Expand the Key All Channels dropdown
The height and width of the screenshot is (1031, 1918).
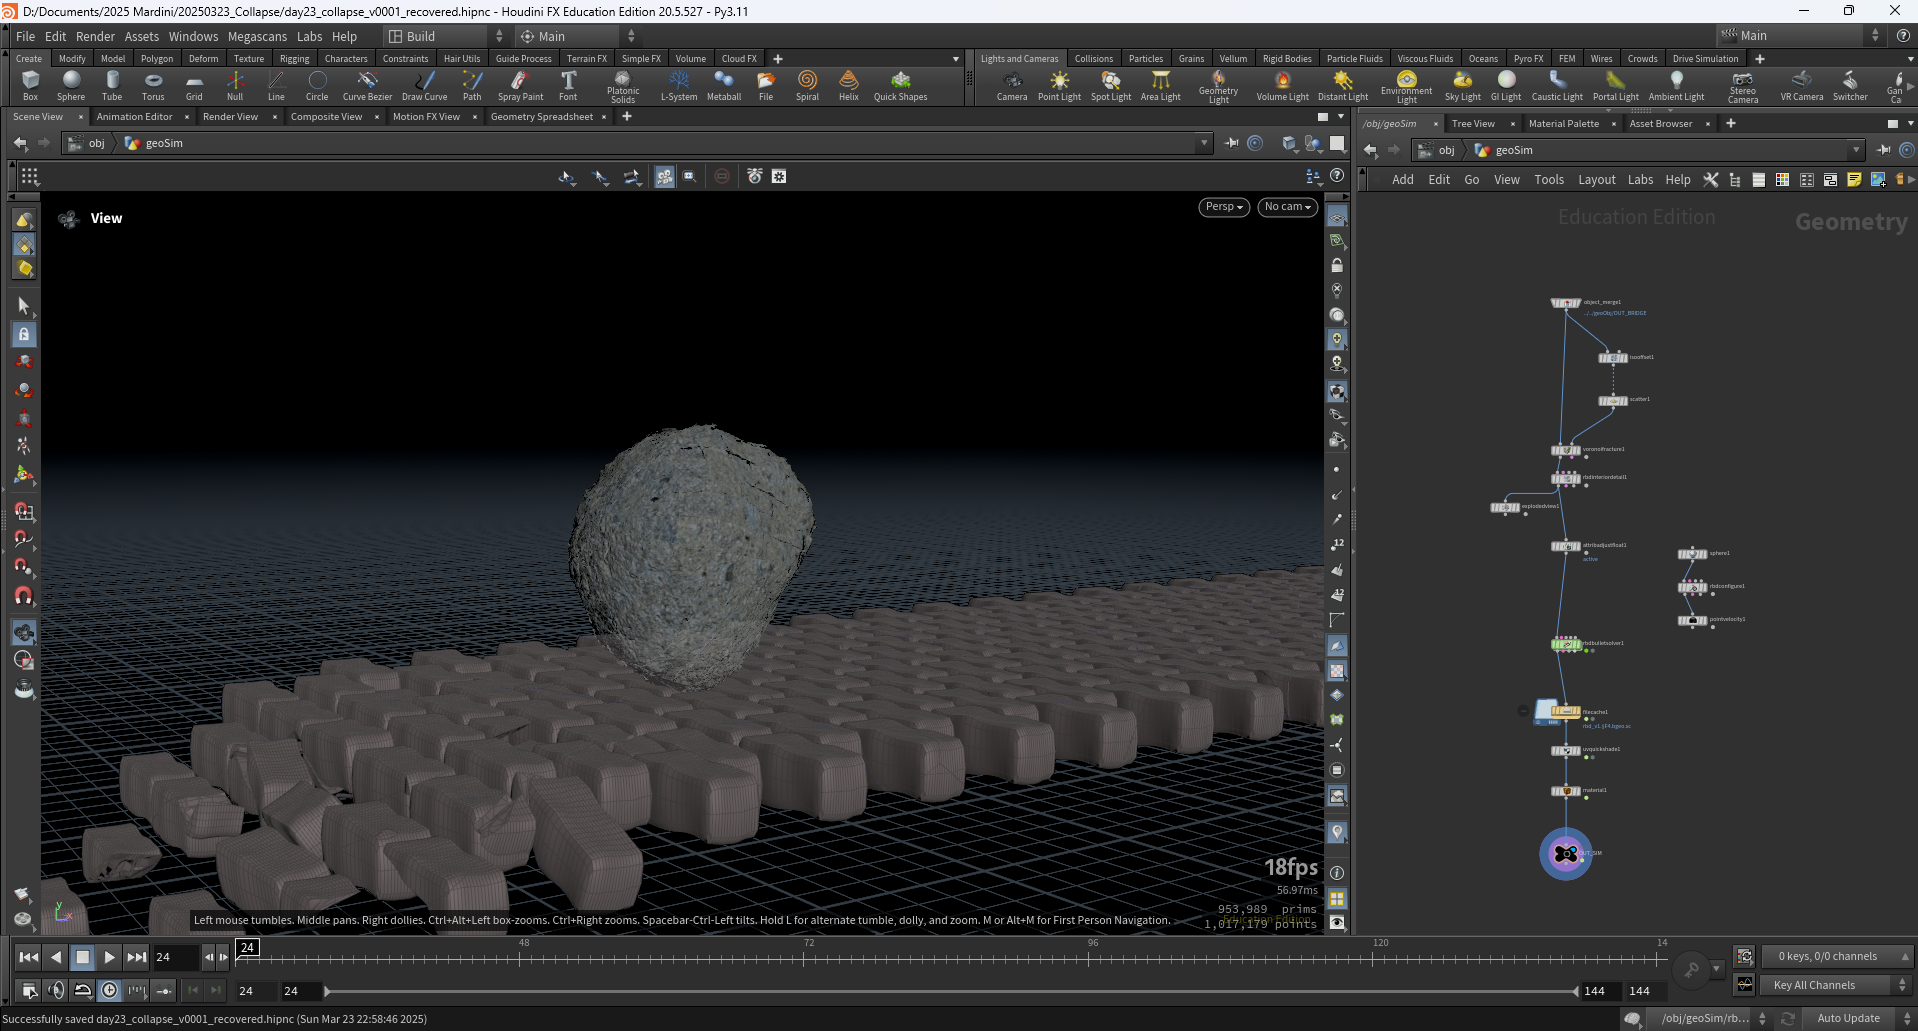(1836, 985)
